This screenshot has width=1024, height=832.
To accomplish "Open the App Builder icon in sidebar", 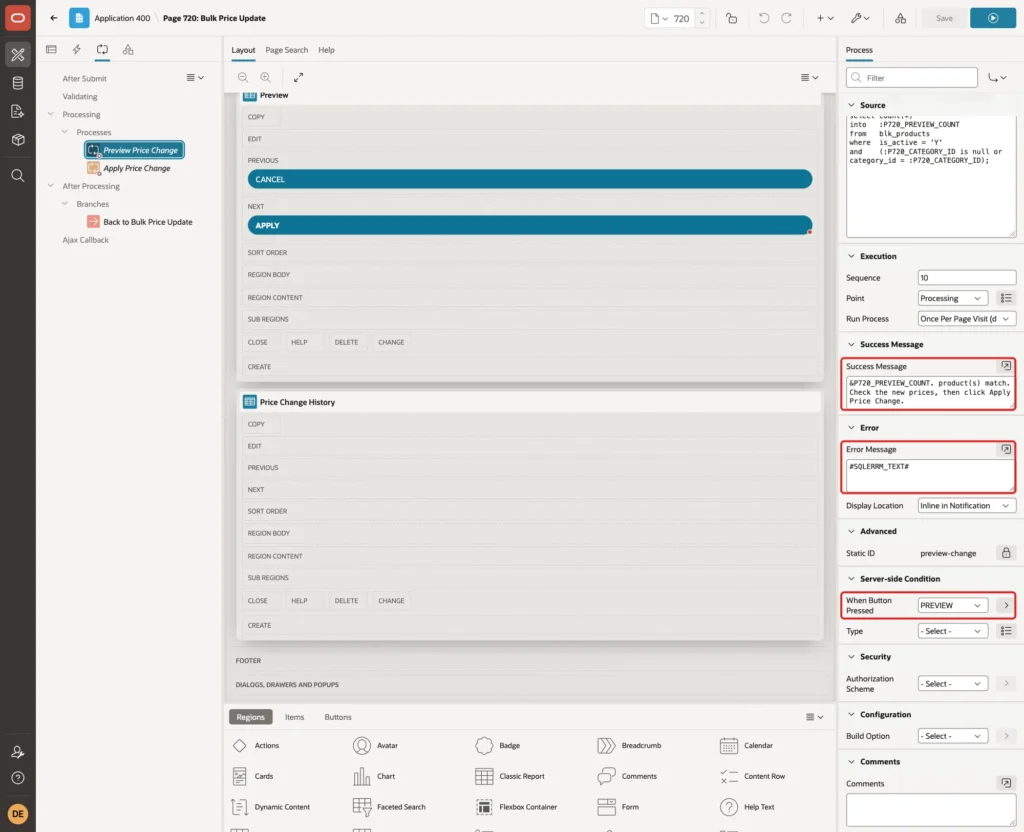I will pos(18,55).
